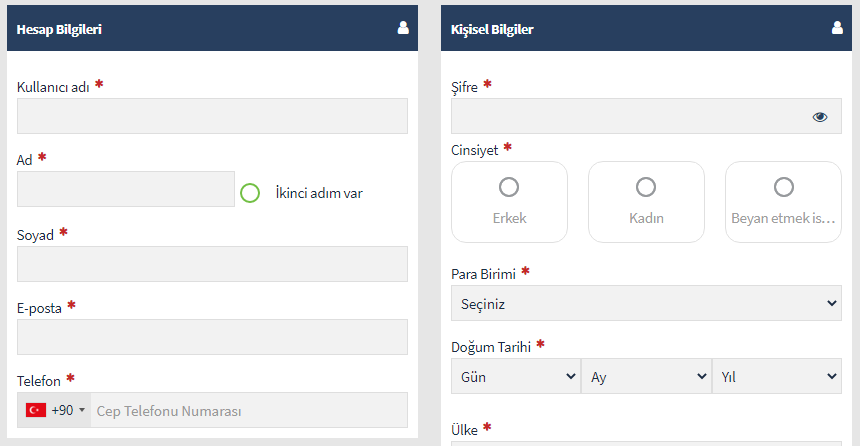Focus the E-posta input field
860x446 pixels.
tap(212, 337)
